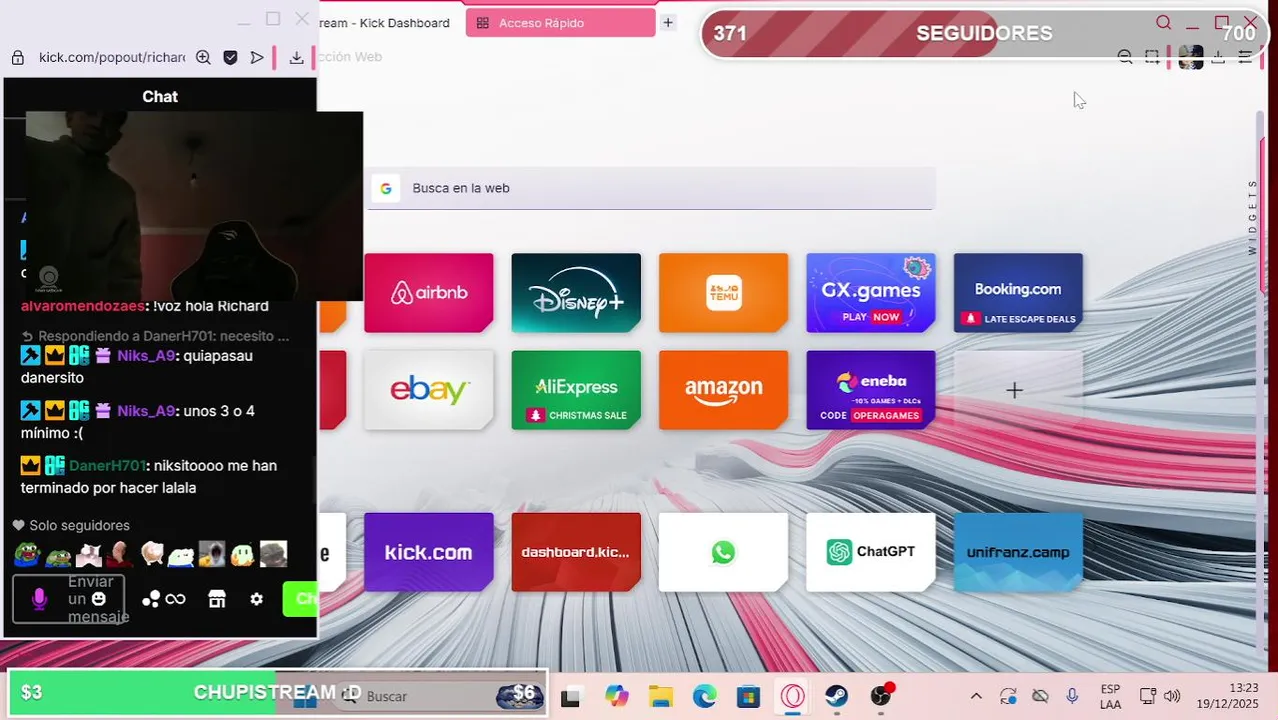Open the GX.games speed dial tile

click(871, 292)
